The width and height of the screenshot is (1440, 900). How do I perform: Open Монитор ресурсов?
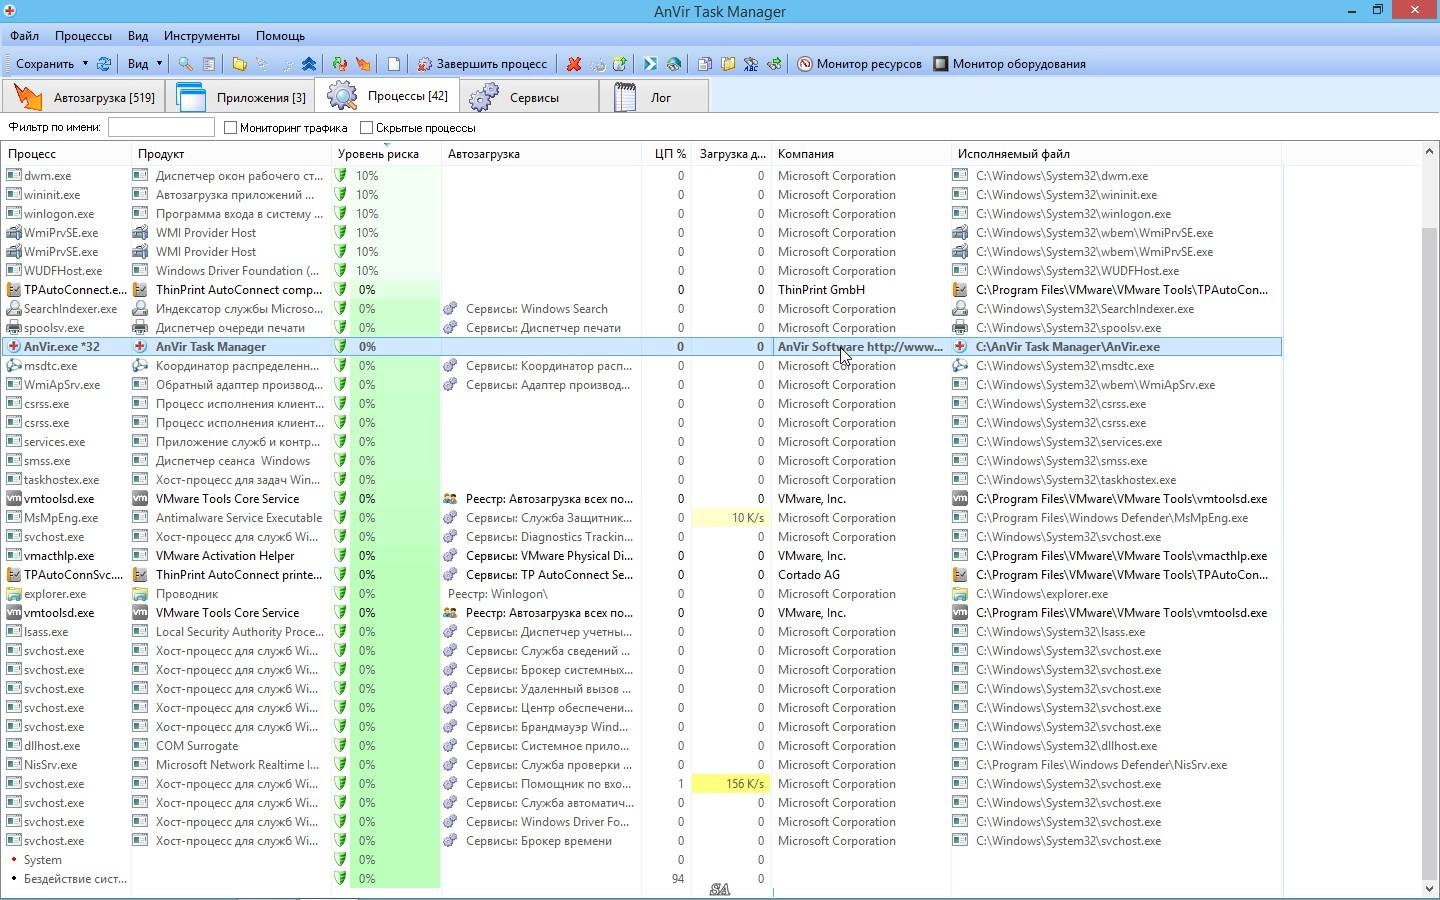[859, 63]
